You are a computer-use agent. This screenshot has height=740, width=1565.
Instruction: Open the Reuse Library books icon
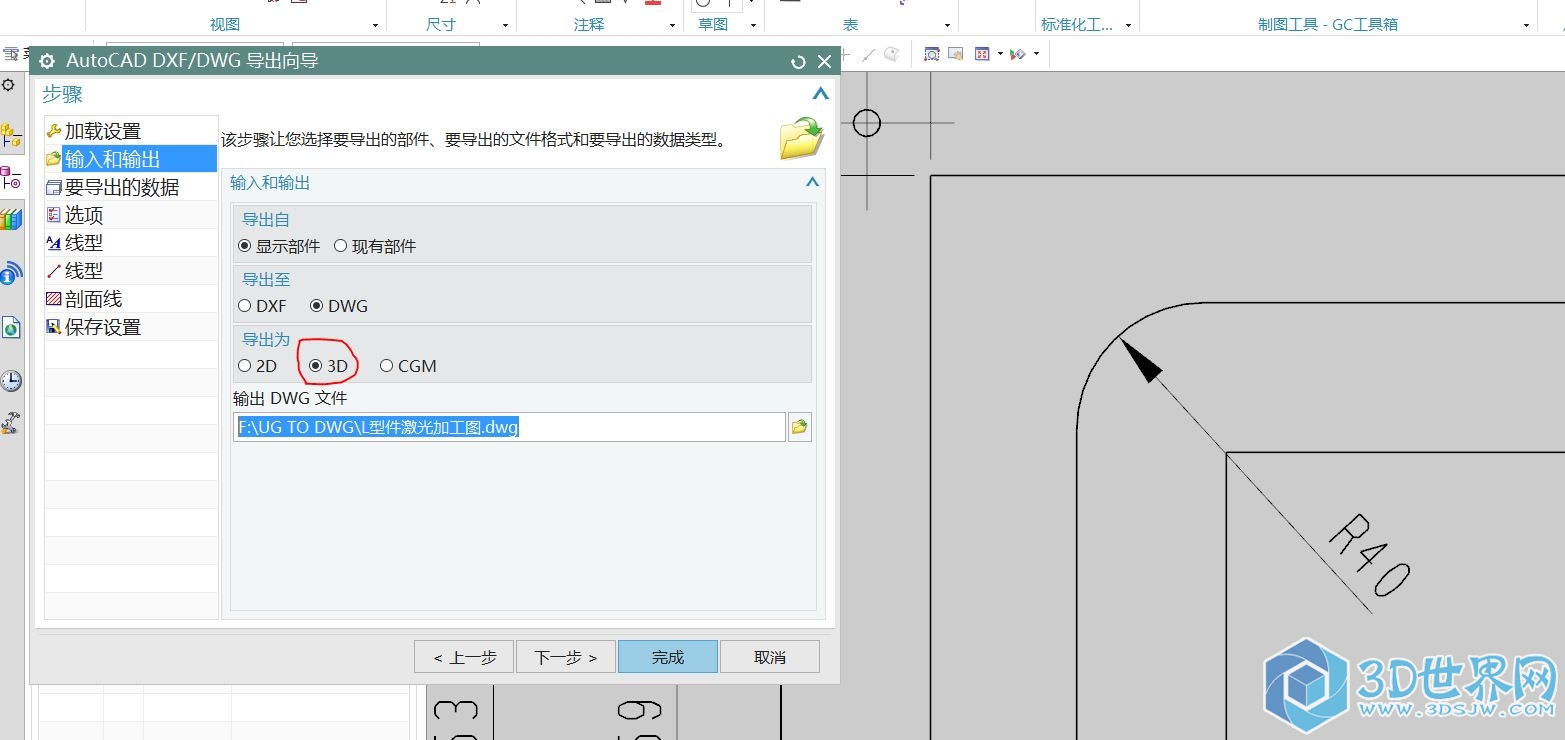pos(11,220)
